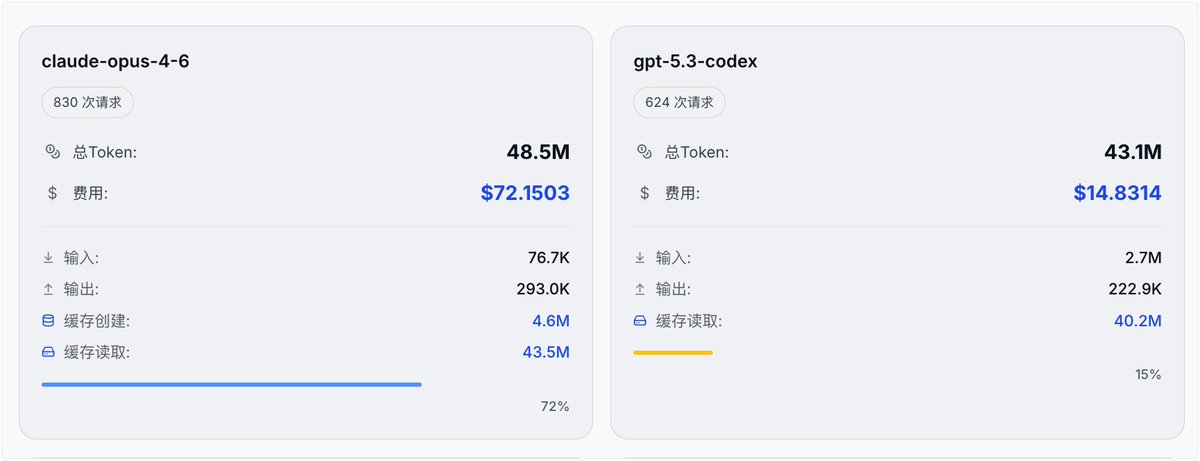Click the input arrow icon in gpt-5.3-codex card
The image size is (1200, 461).
[x=640, y=258]
